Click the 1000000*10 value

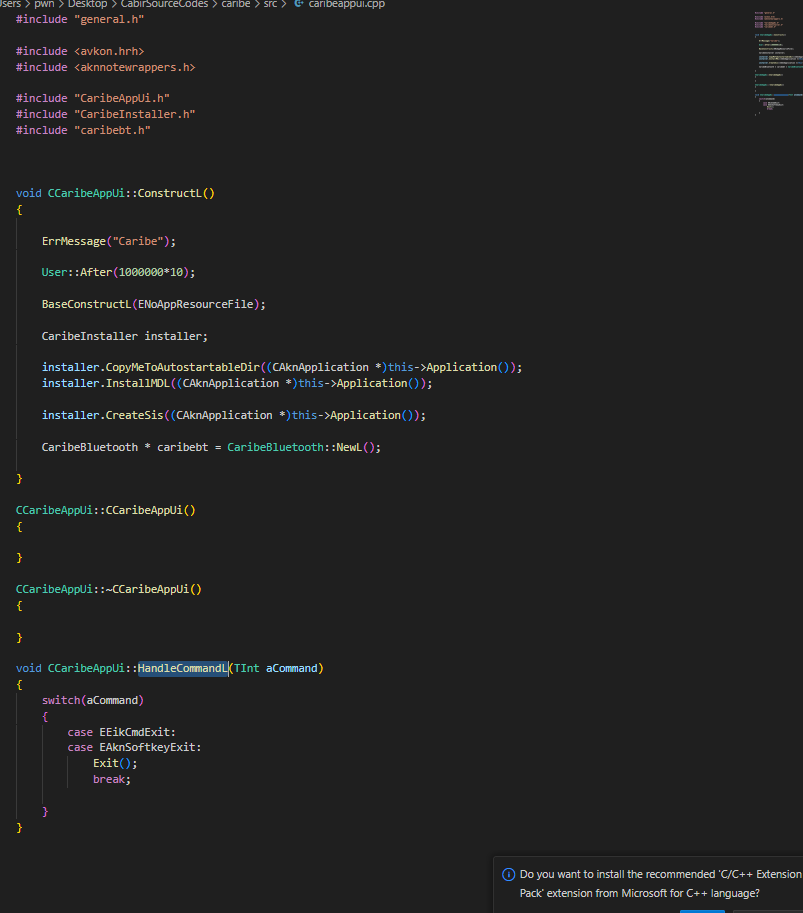click(151, 272)
